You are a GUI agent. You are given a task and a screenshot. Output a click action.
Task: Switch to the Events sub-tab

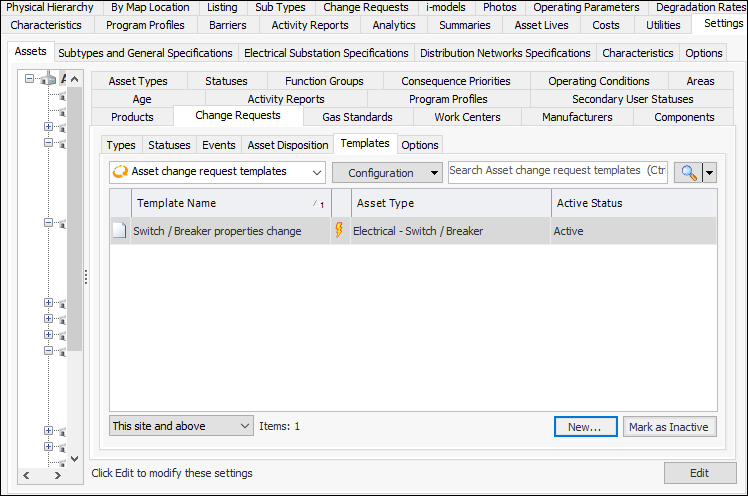click(x=218, y=145)
